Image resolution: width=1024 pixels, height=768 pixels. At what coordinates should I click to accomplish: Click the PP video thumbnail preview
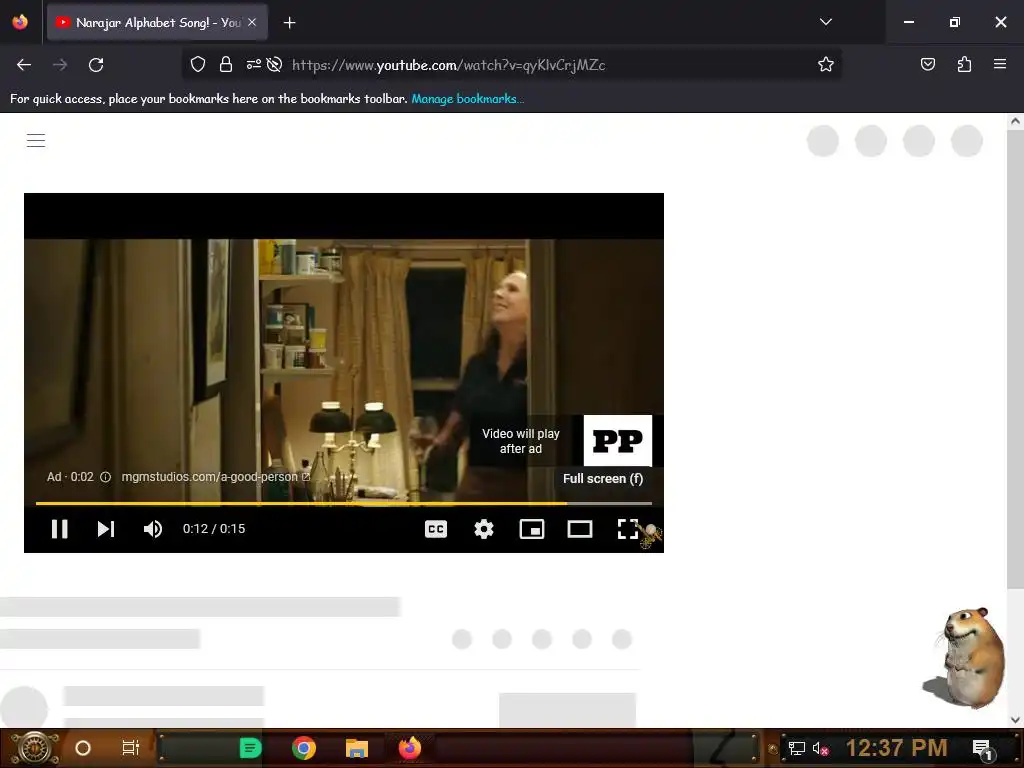click(617, 441)
